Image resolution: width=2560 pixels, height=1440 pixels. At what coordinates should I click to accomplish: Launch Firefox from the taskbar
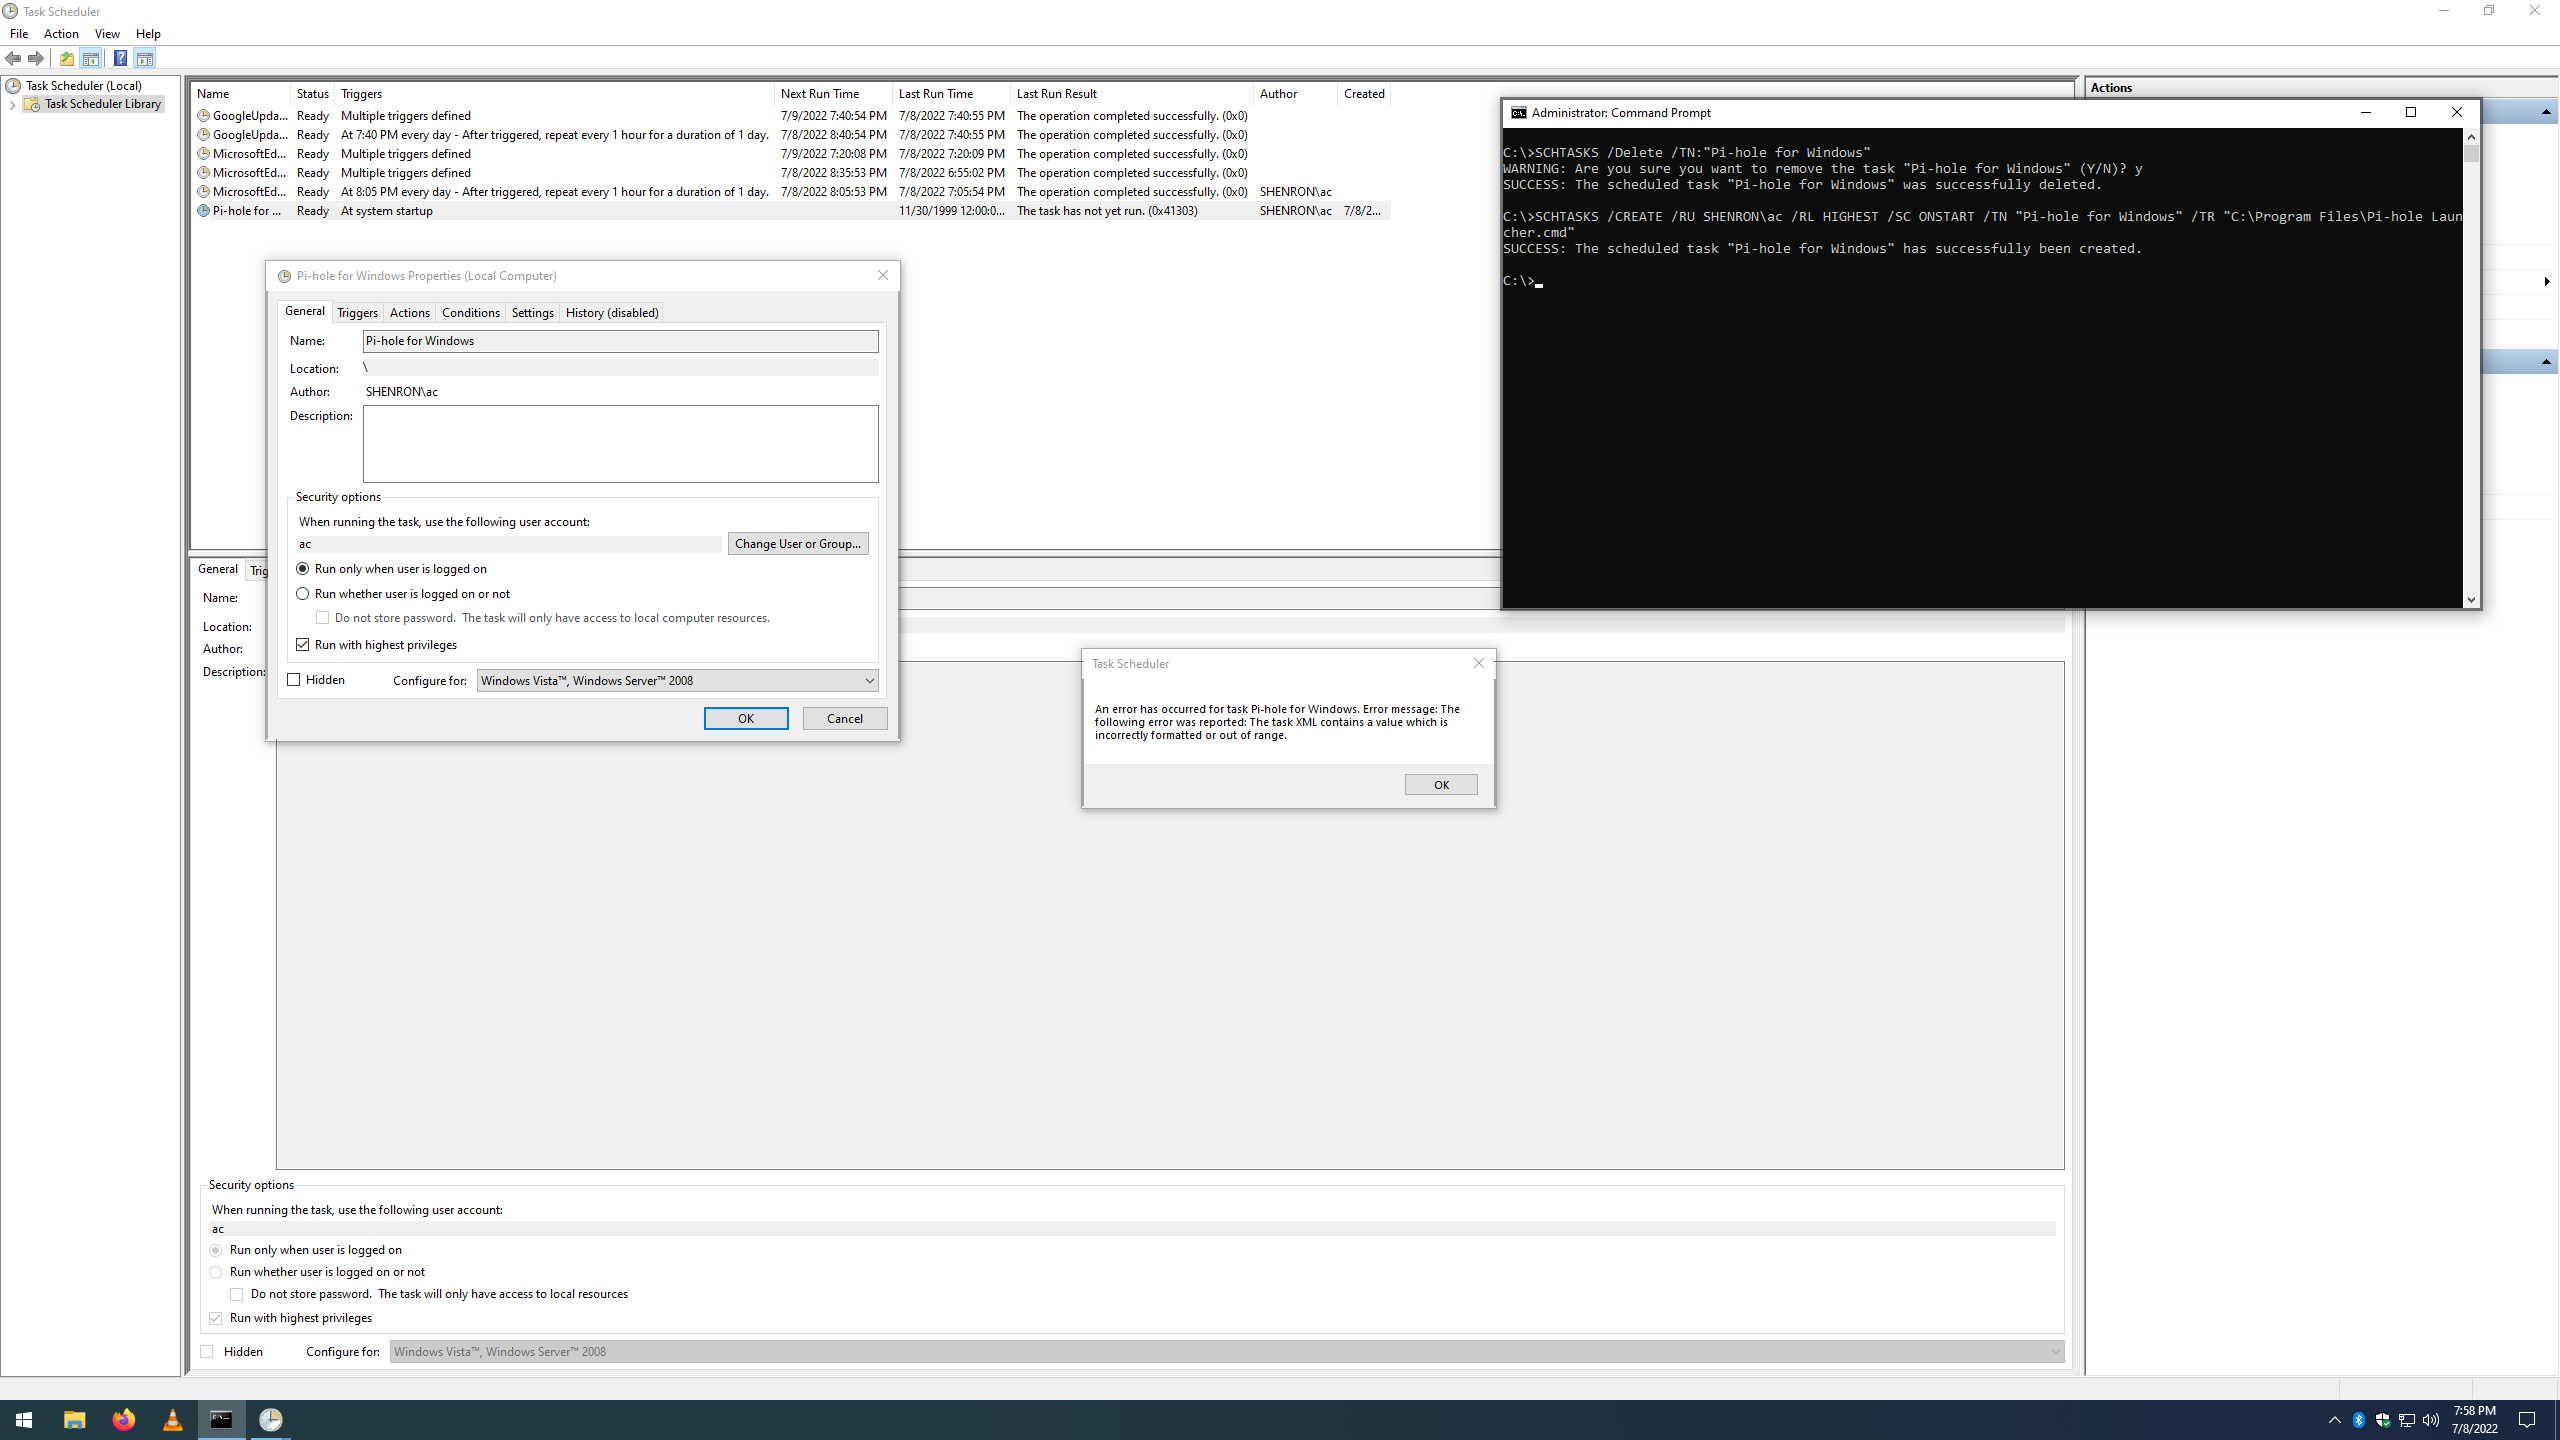[123, 1419]
